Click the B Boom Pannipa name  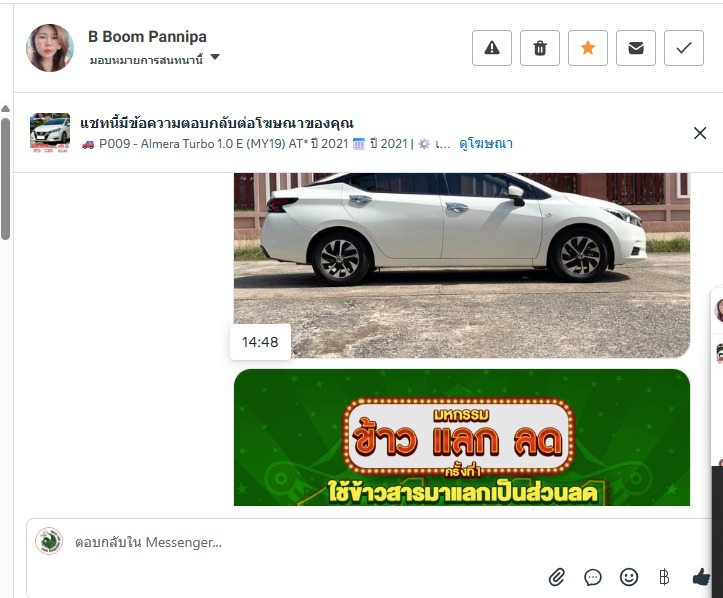pos(147,36)
